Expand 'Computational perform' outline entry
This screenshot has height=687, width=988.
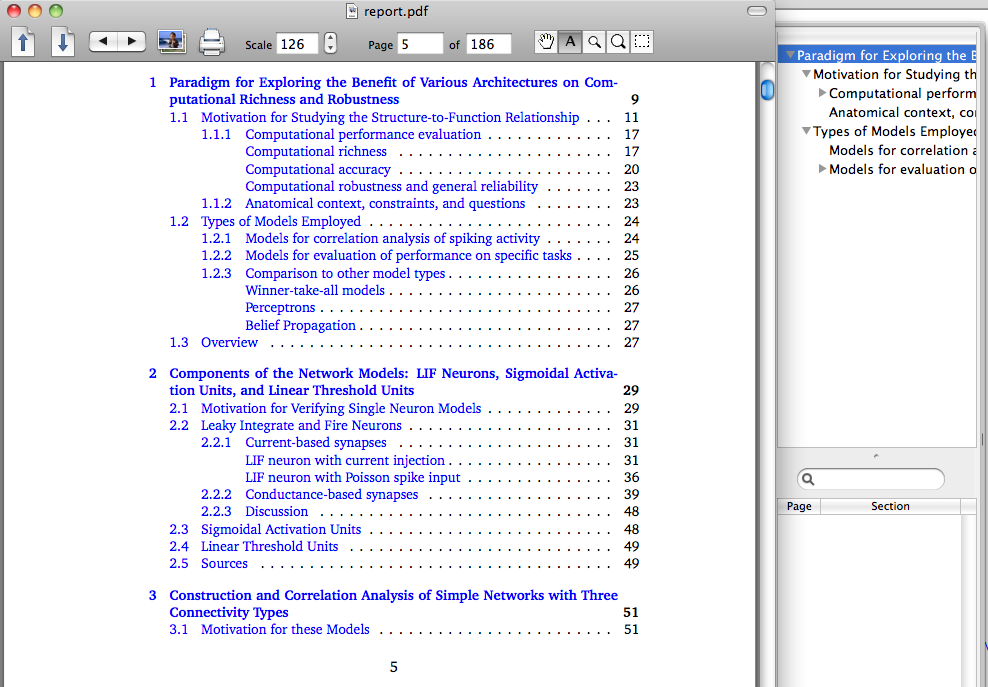822,93
